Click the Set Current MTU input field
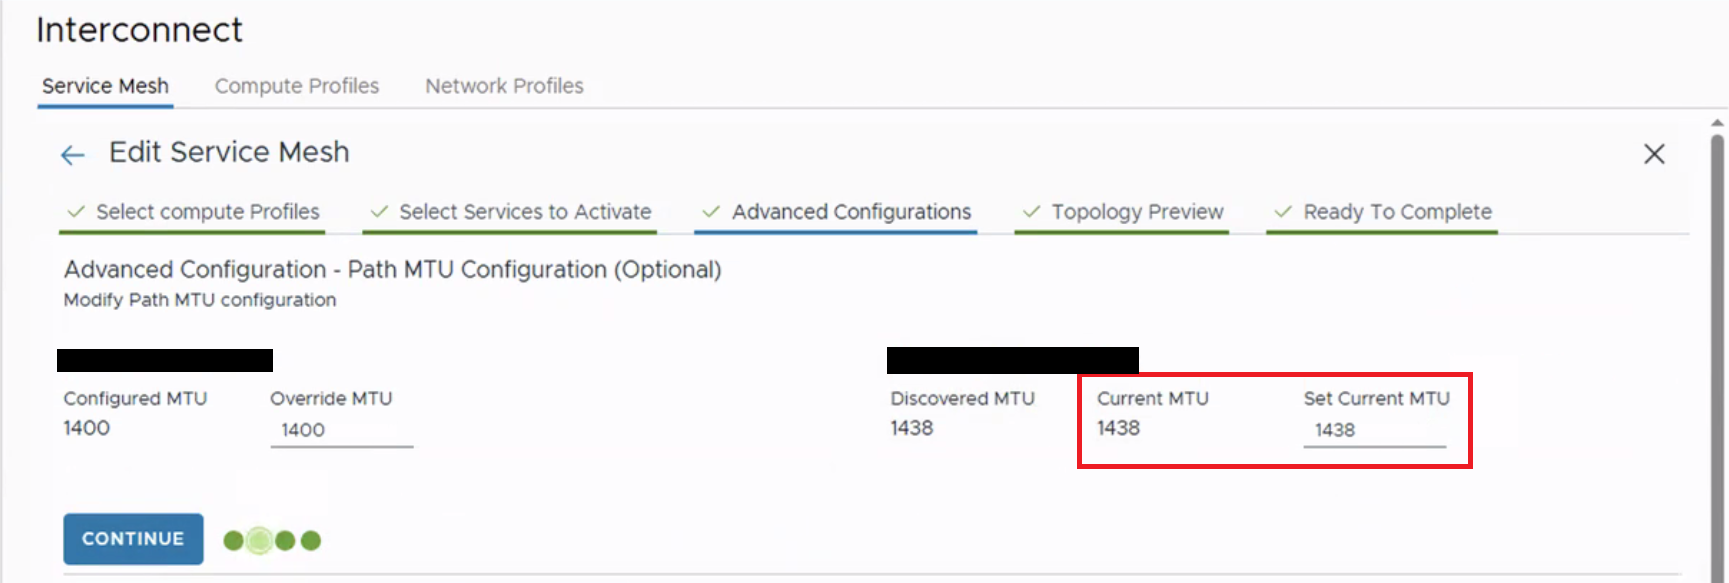 coord(1374,430)
